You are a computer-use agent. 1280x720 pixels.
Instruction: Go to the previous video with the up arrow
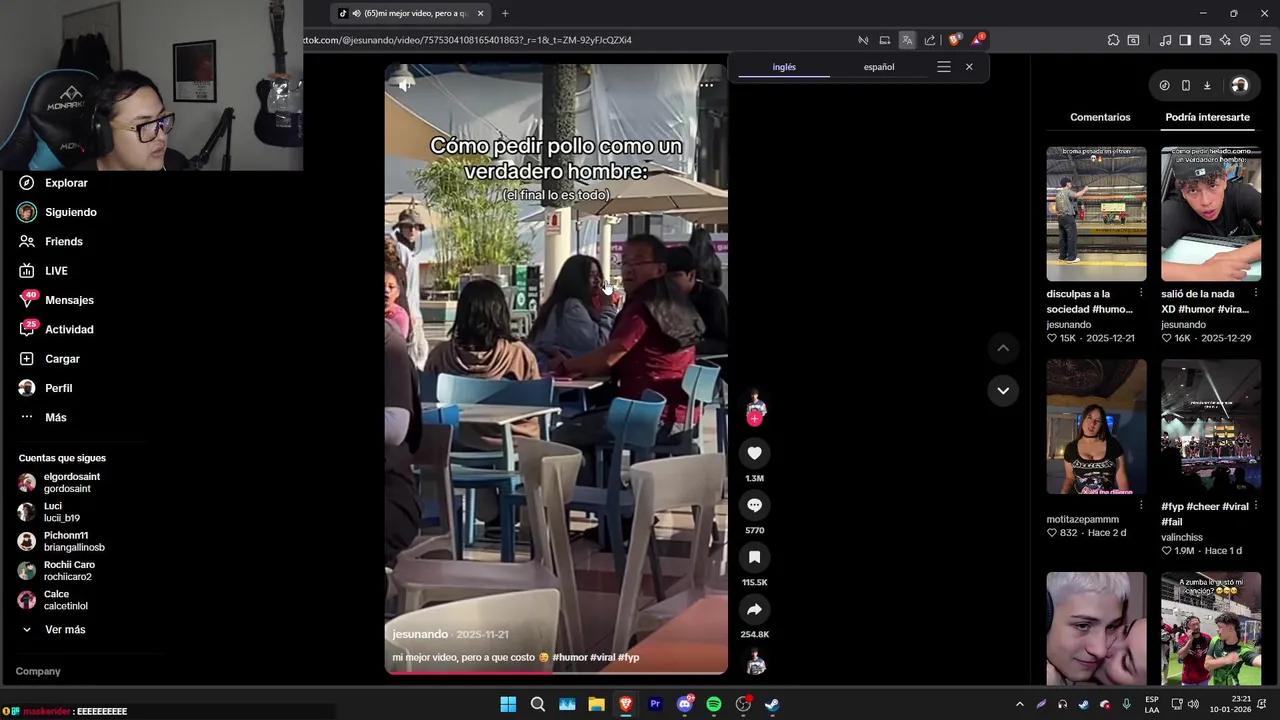[x=1003, y=348]
